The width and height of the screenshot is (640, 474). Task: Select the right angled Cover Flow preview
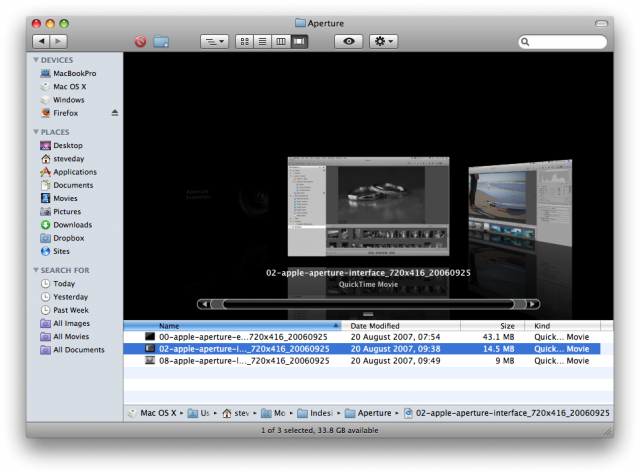coord(520,204)
